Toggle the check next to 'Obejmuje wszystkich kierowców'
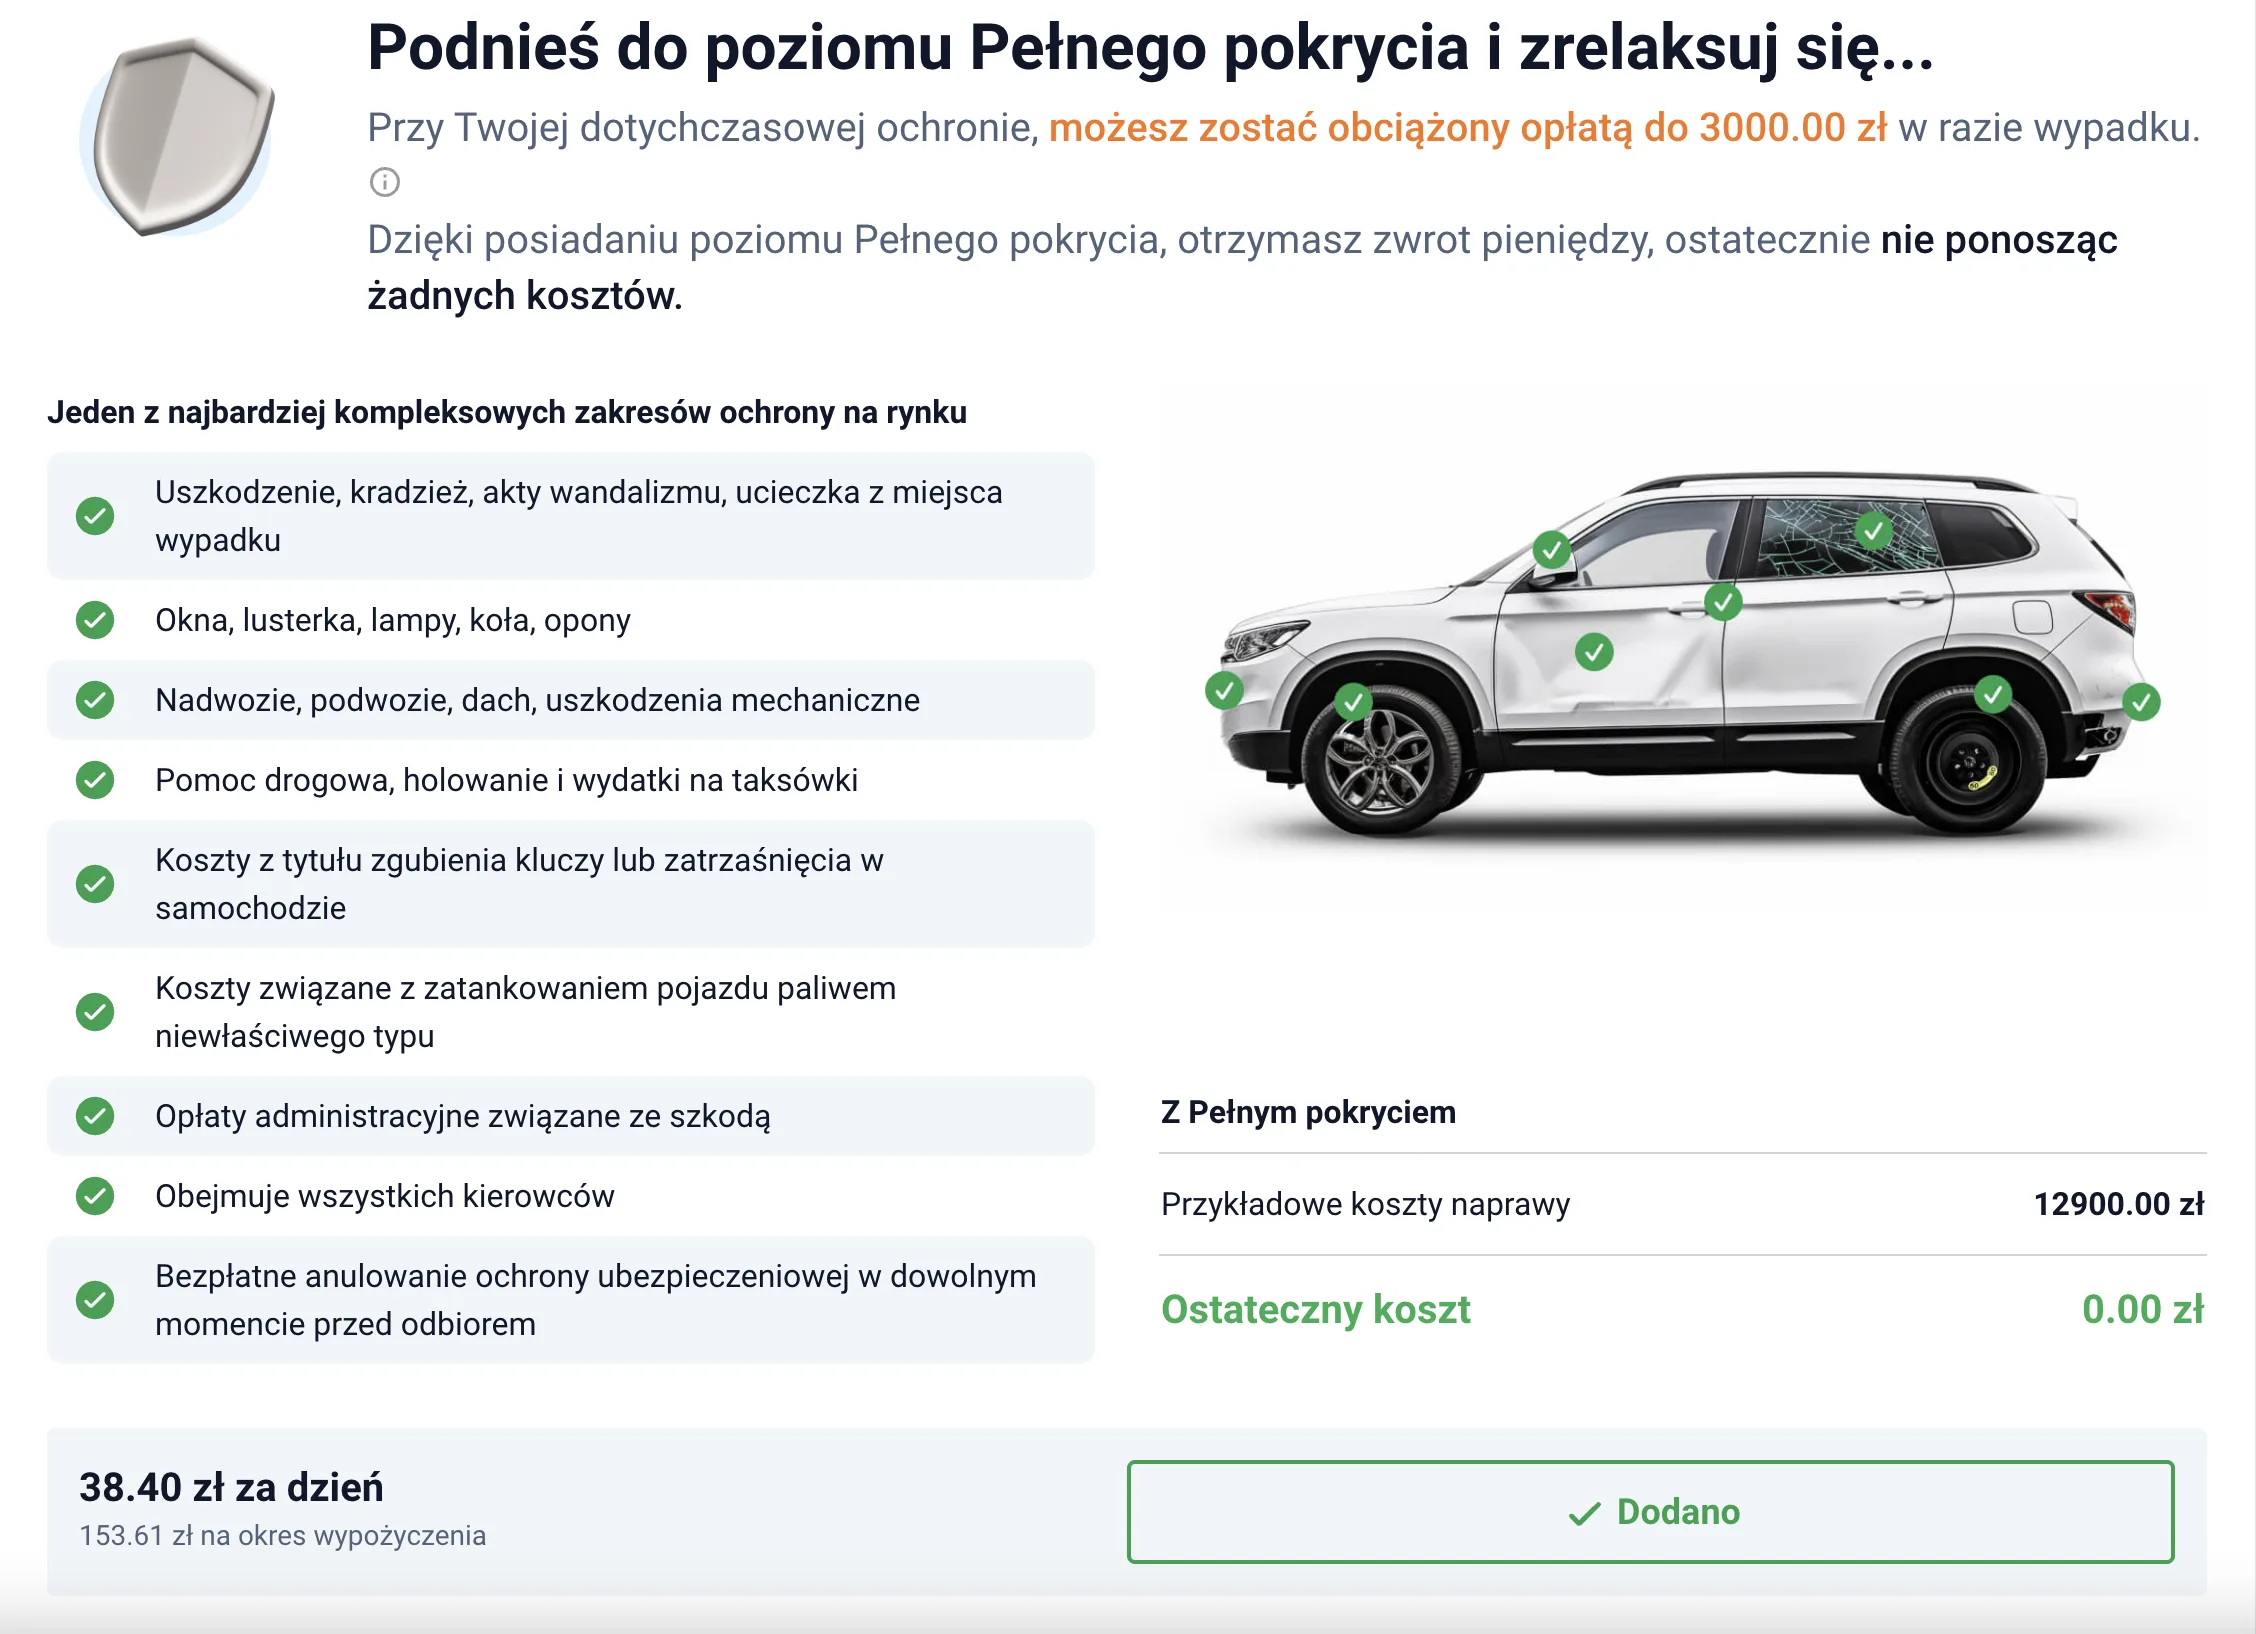 click(94, 1196)
